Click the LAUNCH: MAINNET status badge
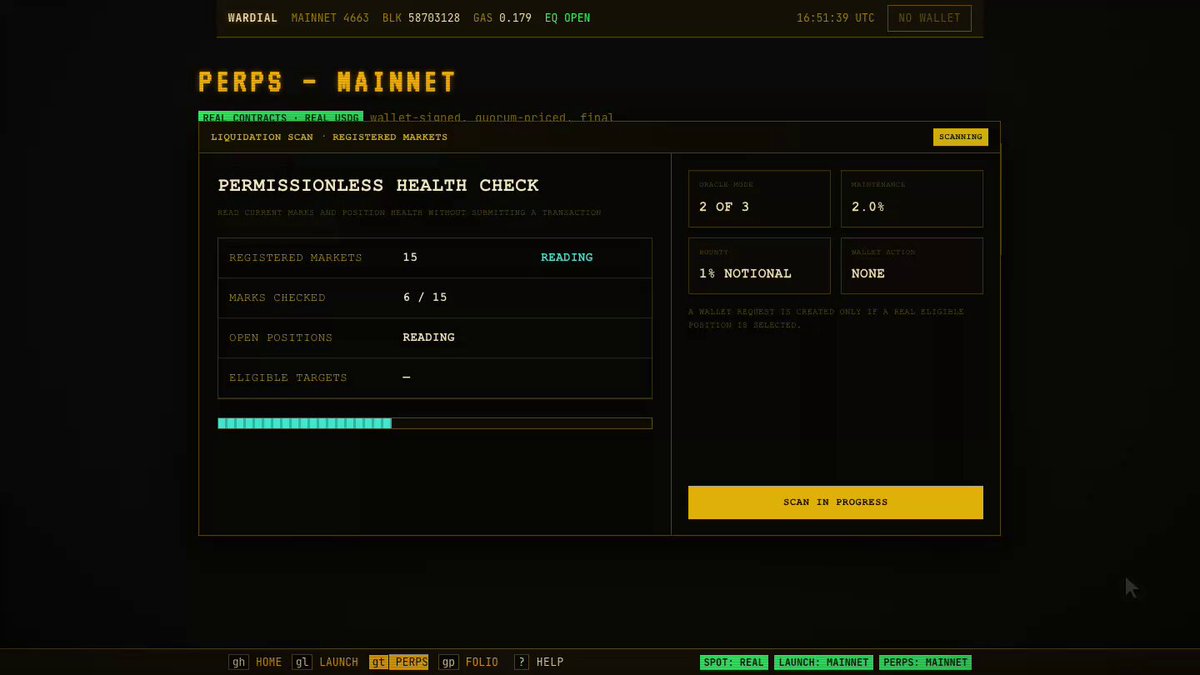1200x675 pixels. click(x=823, y=662)
